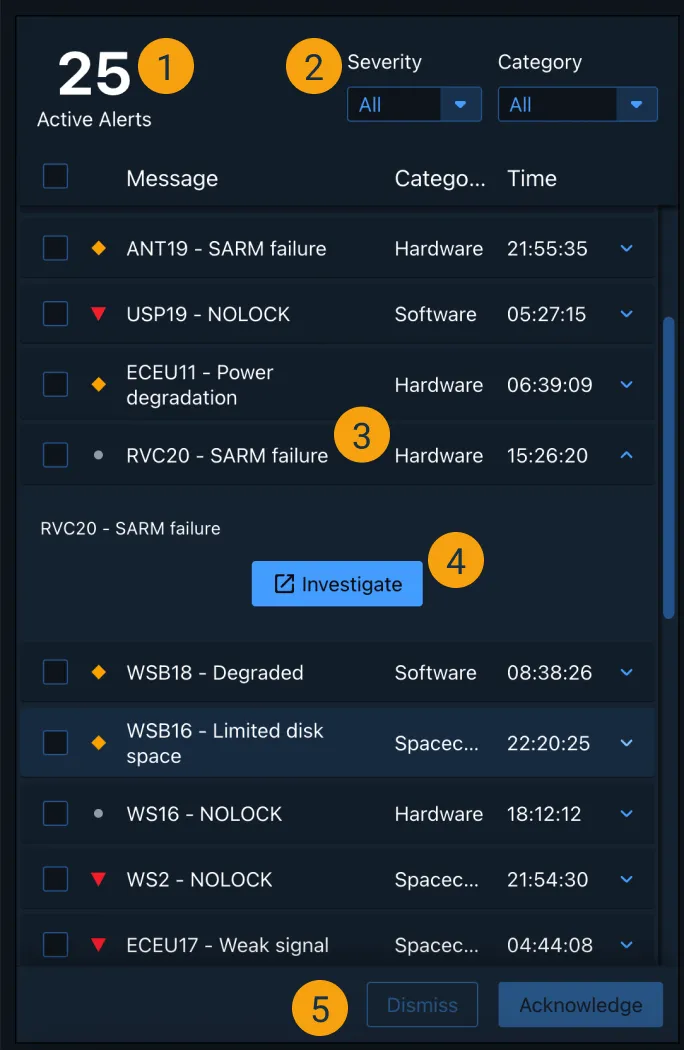684x1050 pixels.
Task: Click the 'ECEU11 - Power degradation' message text
Action: 200,384
